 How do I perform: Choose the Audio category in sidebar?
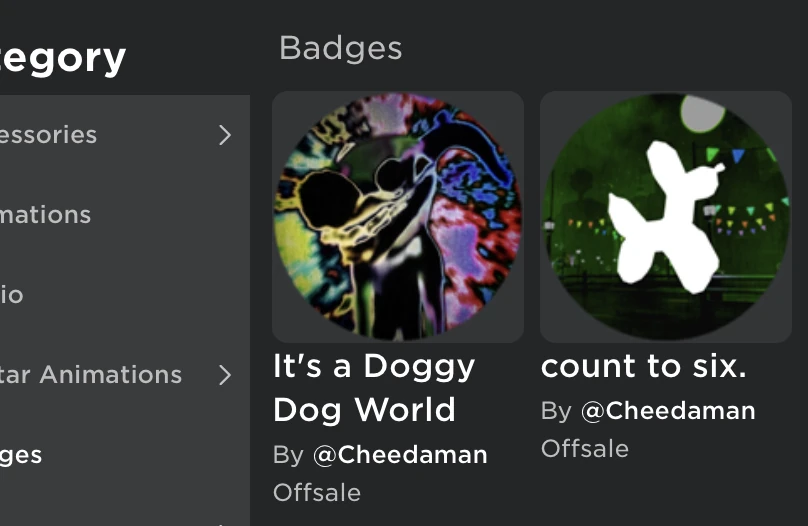[12, 295]
